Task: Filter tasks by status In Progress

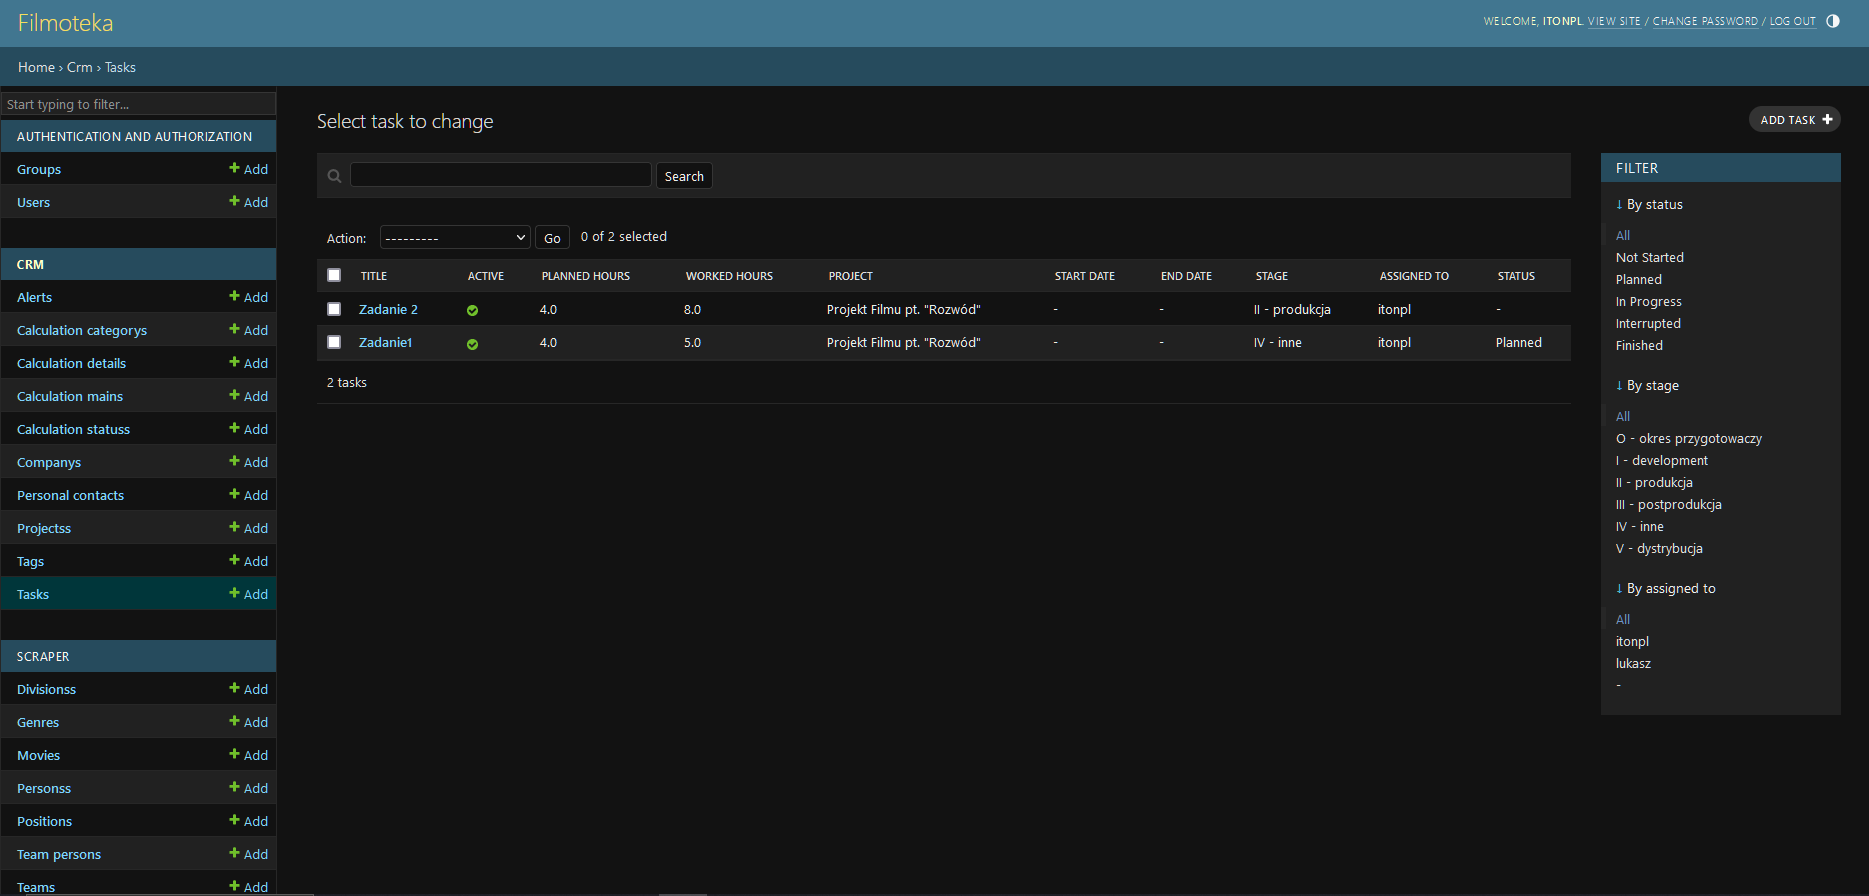Action: (1648, 301)
